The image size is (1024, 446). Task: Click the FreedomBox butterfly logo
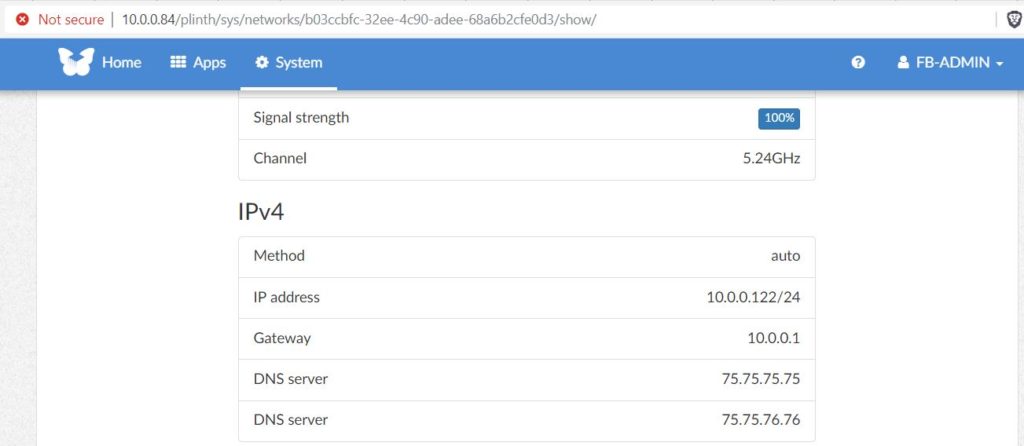coord(76,62)
